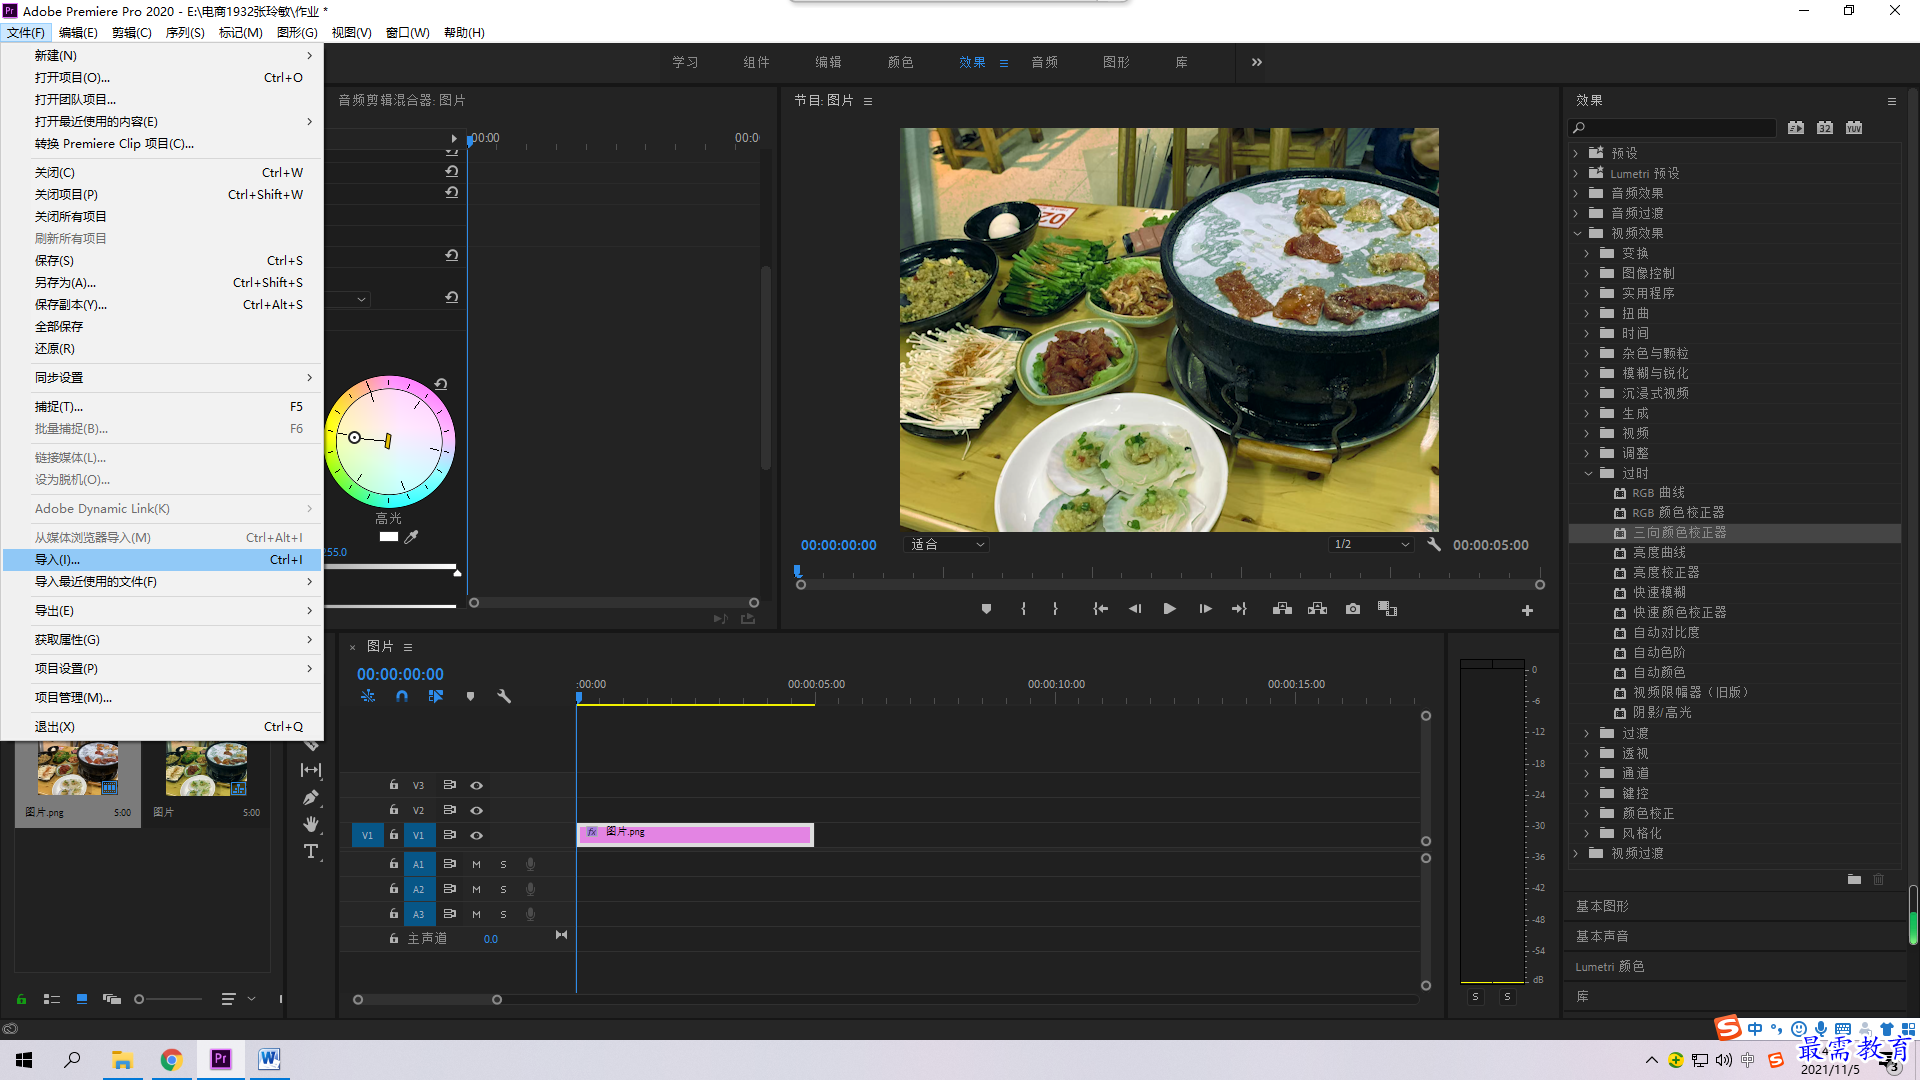
Task: Toggle Linked Selection in timeline
Action: click(436, 696)
